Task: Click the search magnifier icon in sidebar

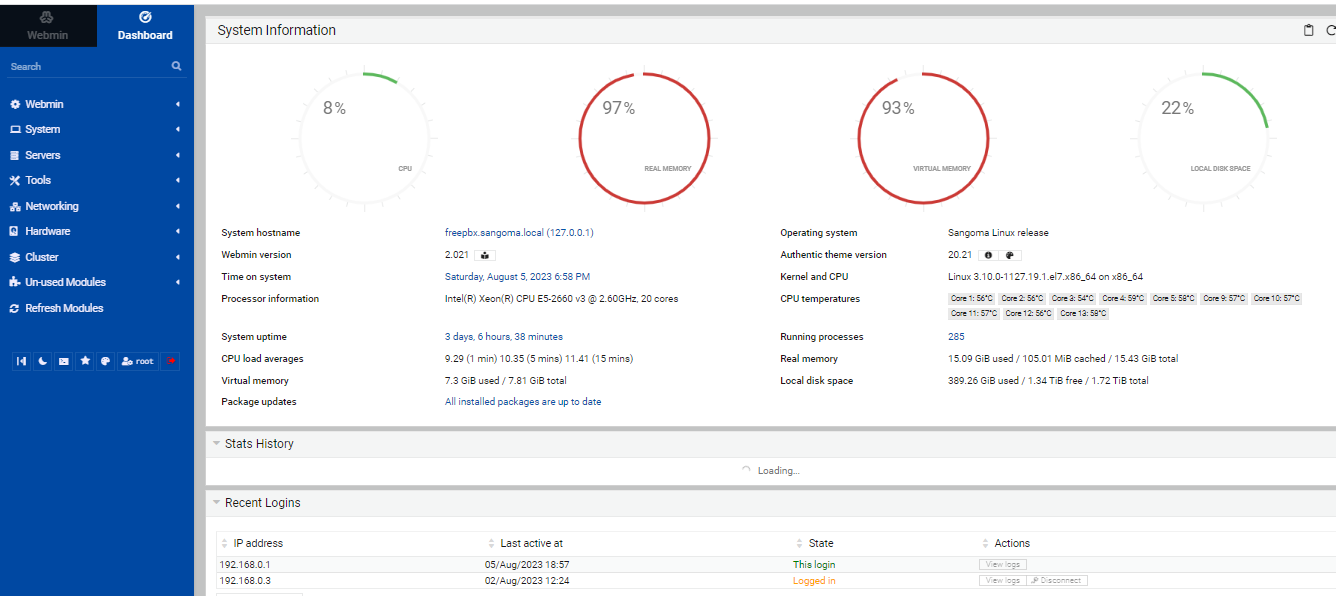Action: pos(176,66)
